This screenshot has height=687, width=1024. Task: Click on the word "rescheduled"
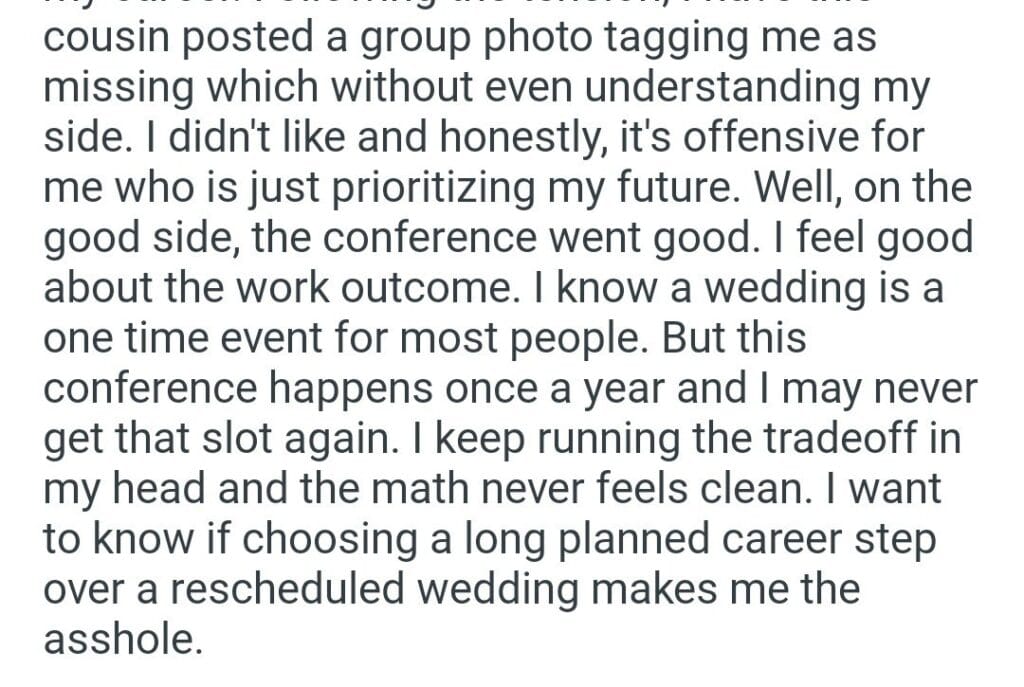pos(289,588)
